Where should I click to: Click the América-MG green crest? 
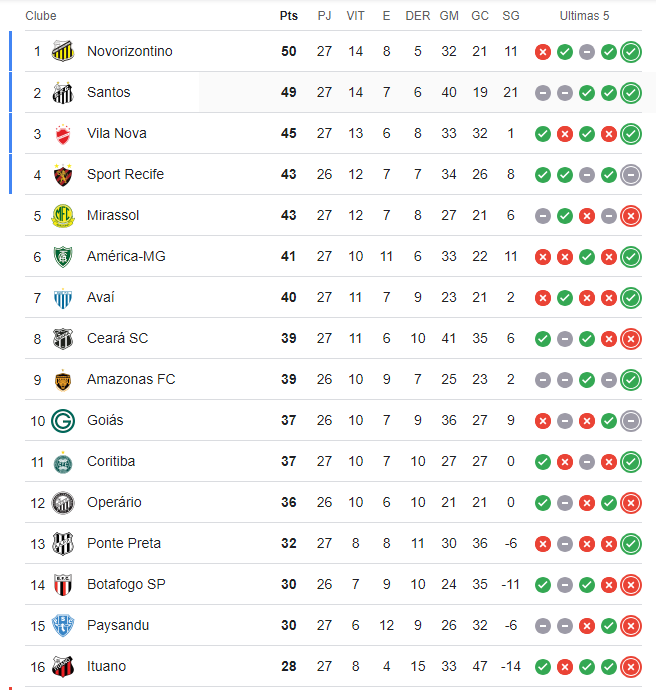63,256
